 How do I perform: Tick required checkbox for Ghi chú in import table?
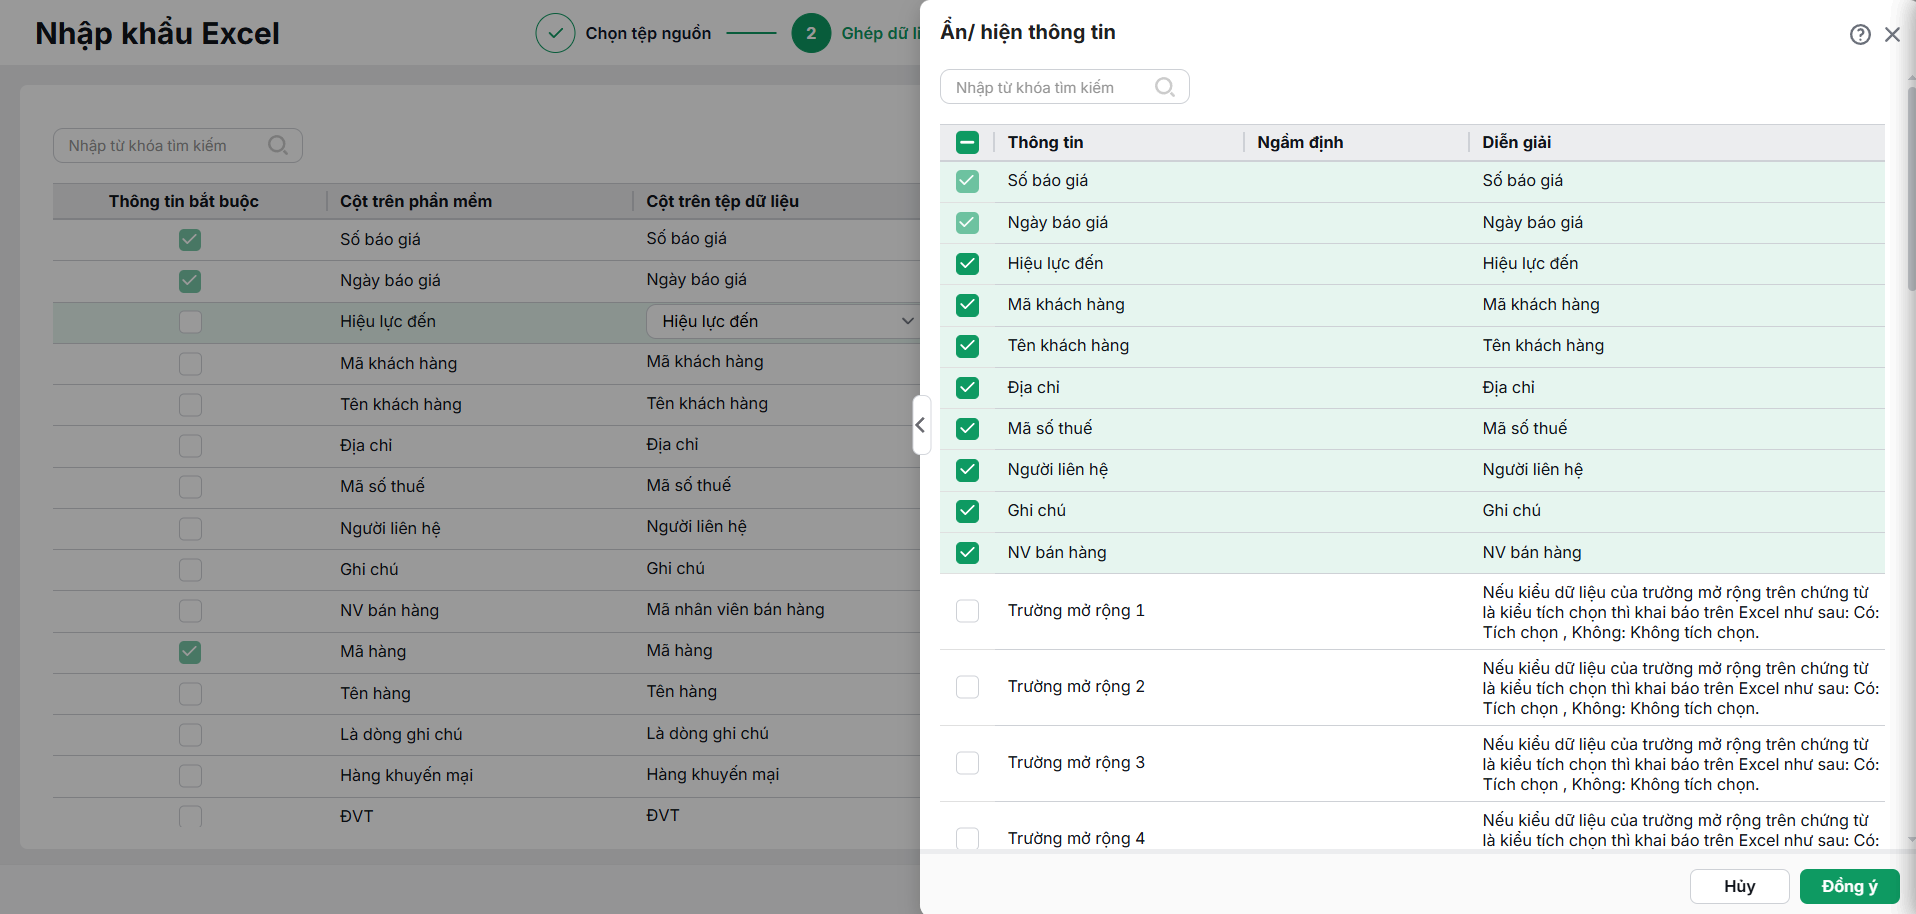tap(190, 570)
